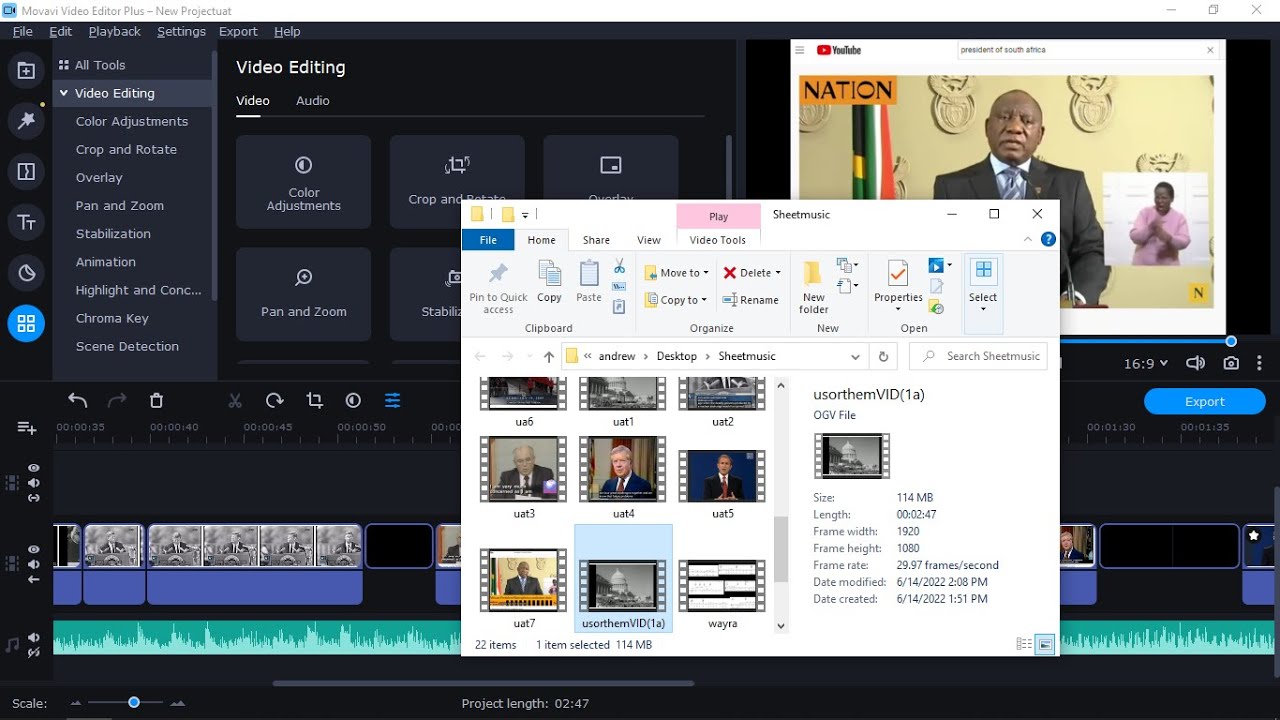Hide the main video track
Image resolution: width=1280 pixels, height=720 pixels.
click(x=34, y=549)
